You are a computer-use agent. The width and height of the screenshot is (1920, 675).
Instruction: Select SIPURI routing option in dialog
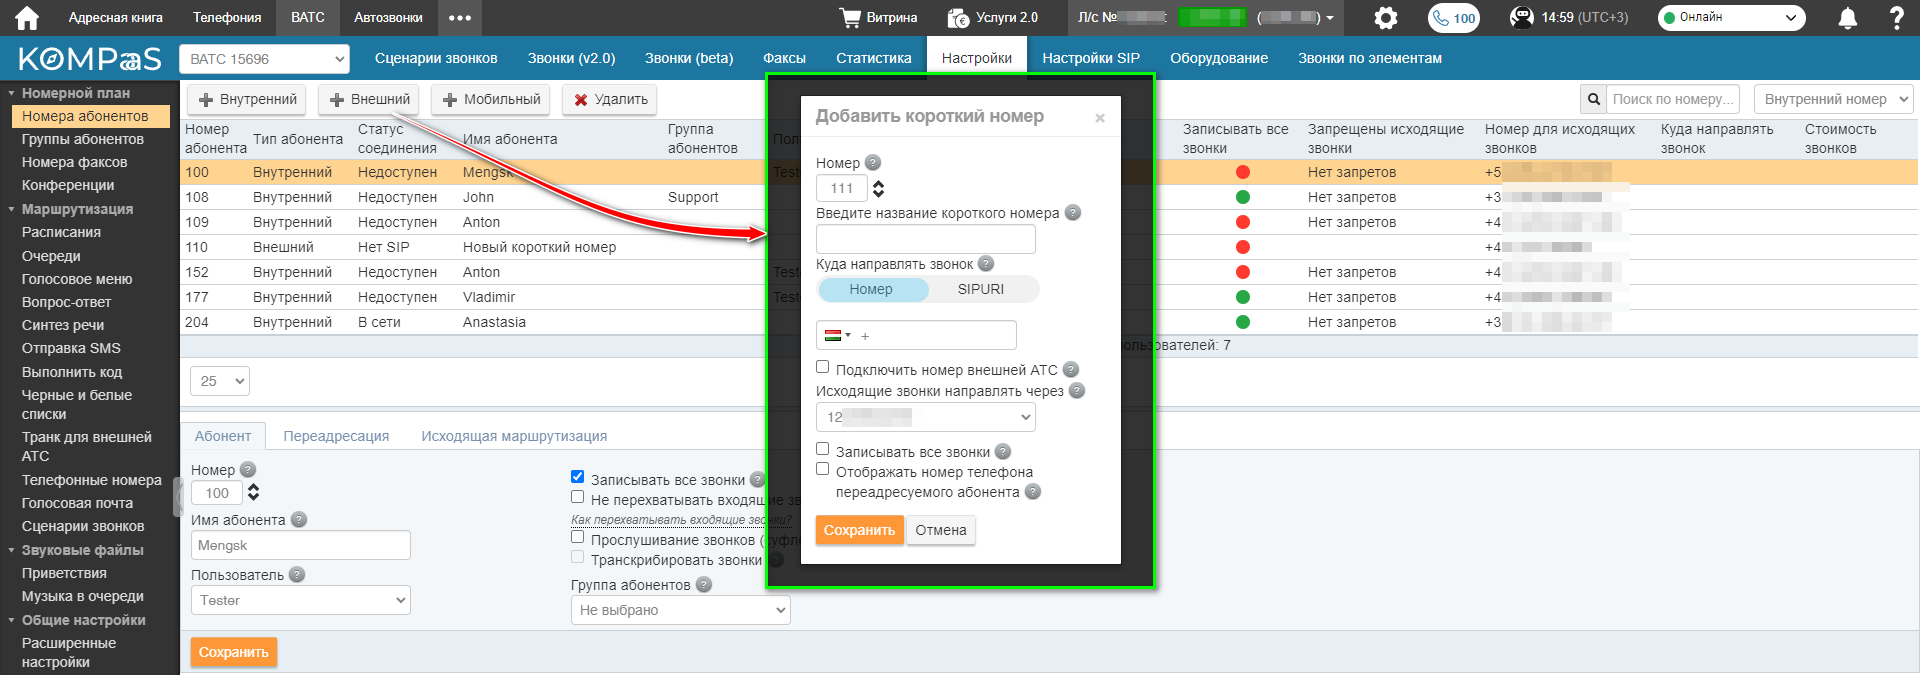(x=981, y=289)
